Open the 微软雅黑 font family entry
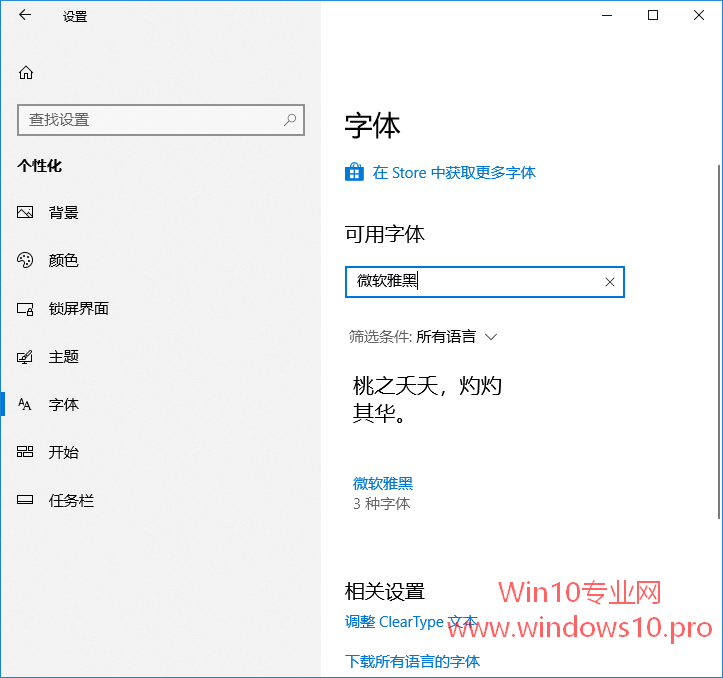 click(x=383, y=483)
